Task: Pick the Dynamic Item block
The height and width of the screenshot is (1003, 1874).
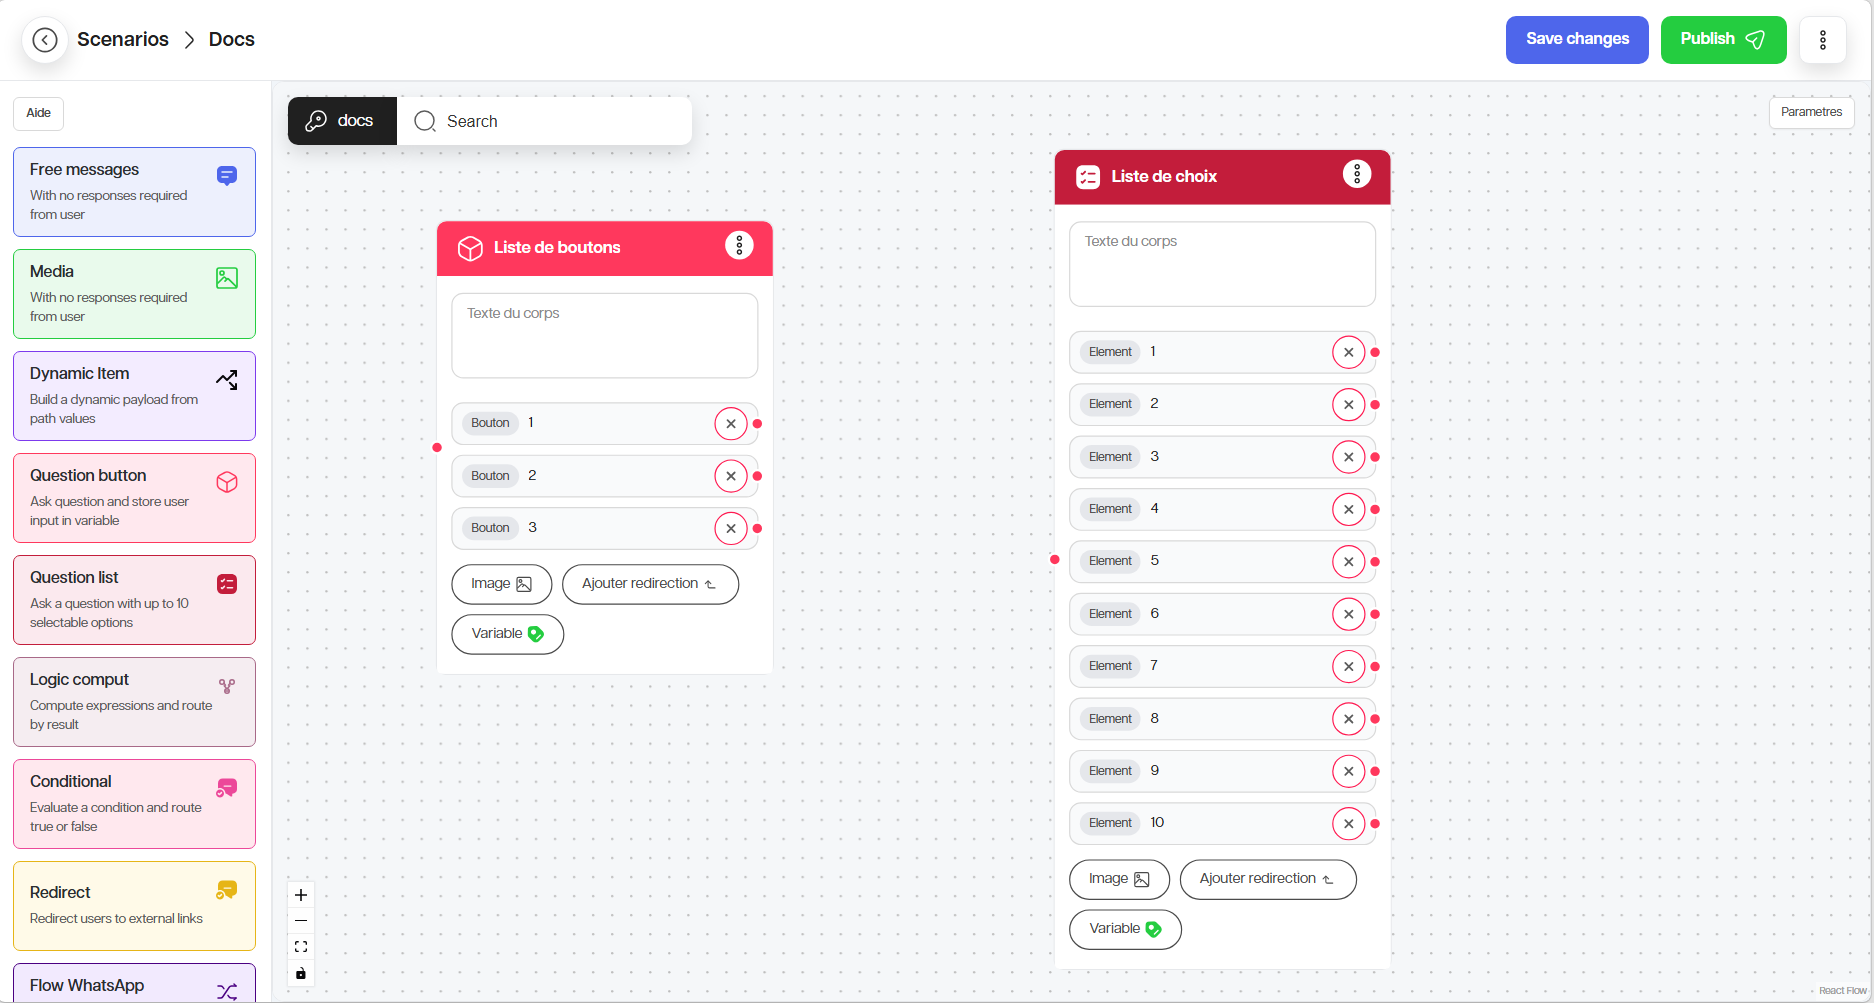Action: pyautogui.click(x=134, y=396)
